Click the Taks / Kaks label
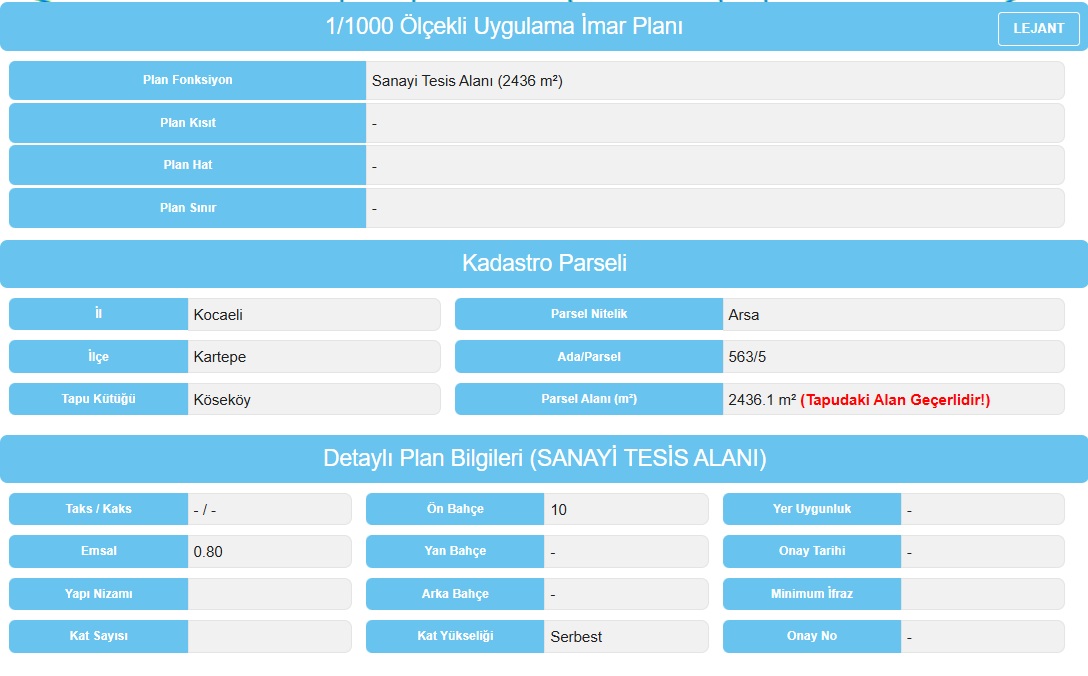1088x676 pixels. pos(98,509)
